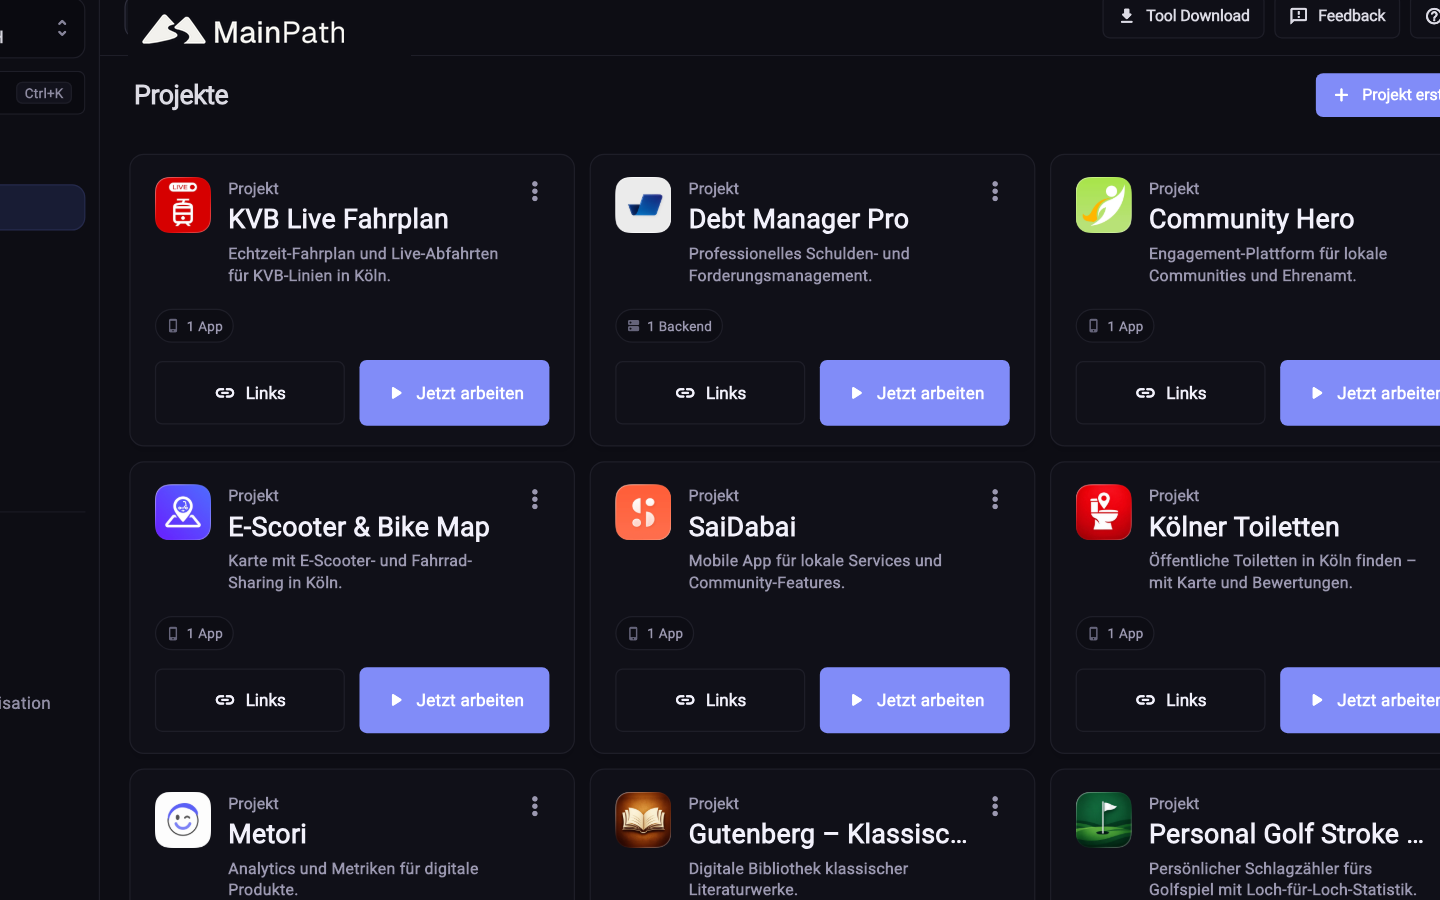The width and height of the screenshot is (1440, 900).
Task: Click the Community Hero project title
Action: (1251, 219)
